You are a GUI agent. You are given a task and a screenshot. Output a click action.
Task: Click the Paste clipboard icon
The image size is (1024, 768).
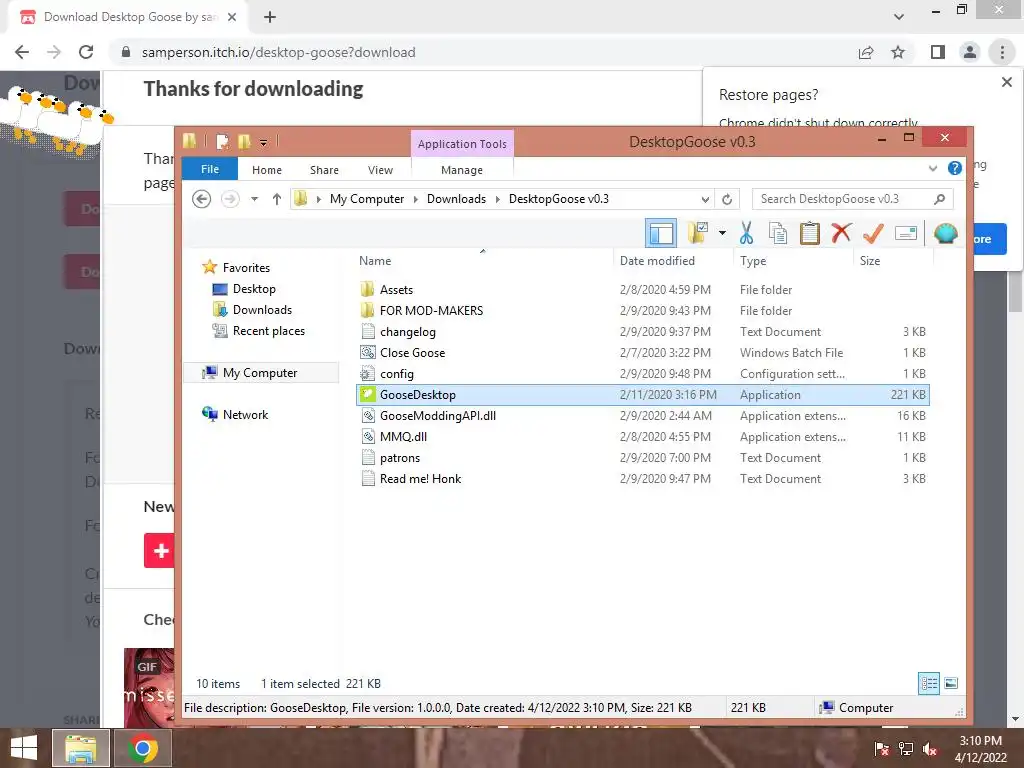click(x=810, y=232)
